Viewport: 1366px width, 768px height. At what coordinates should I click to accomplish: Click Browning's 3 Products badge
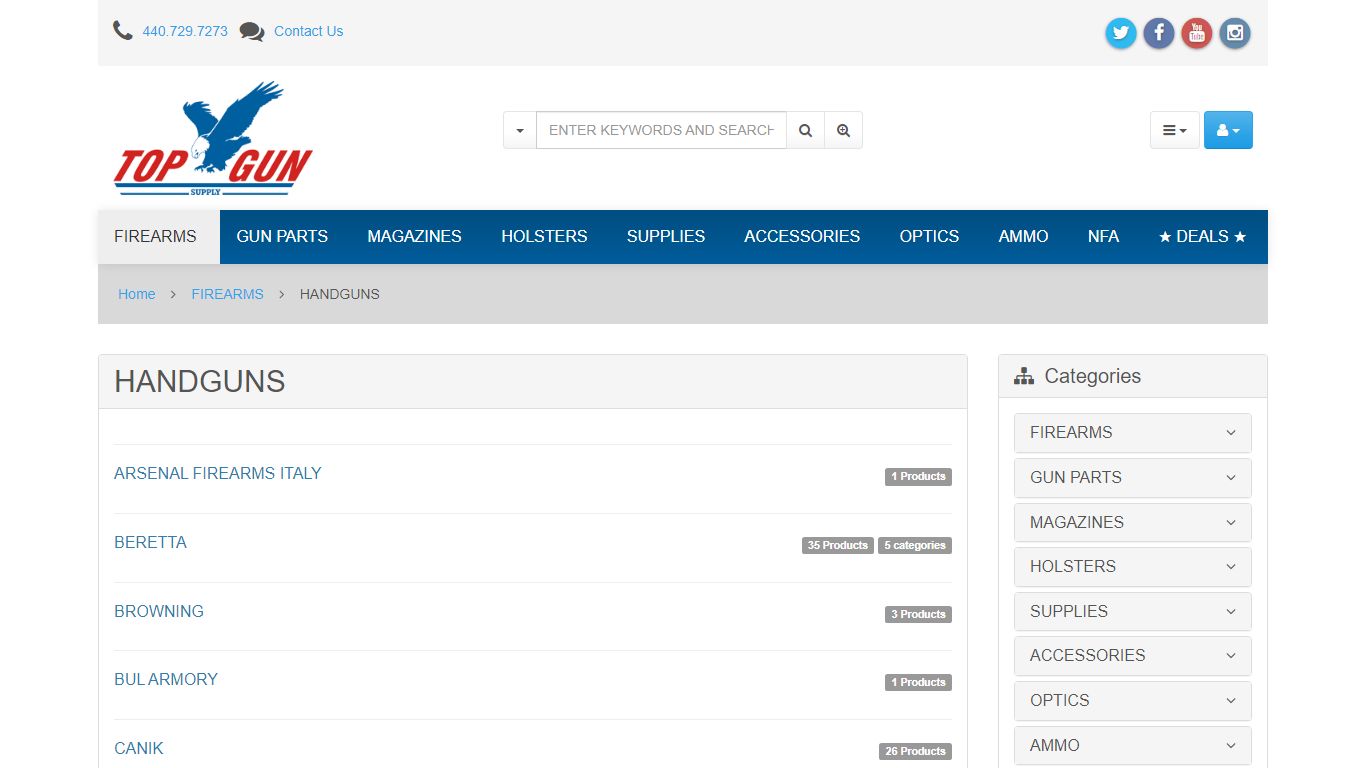point(918,615)
